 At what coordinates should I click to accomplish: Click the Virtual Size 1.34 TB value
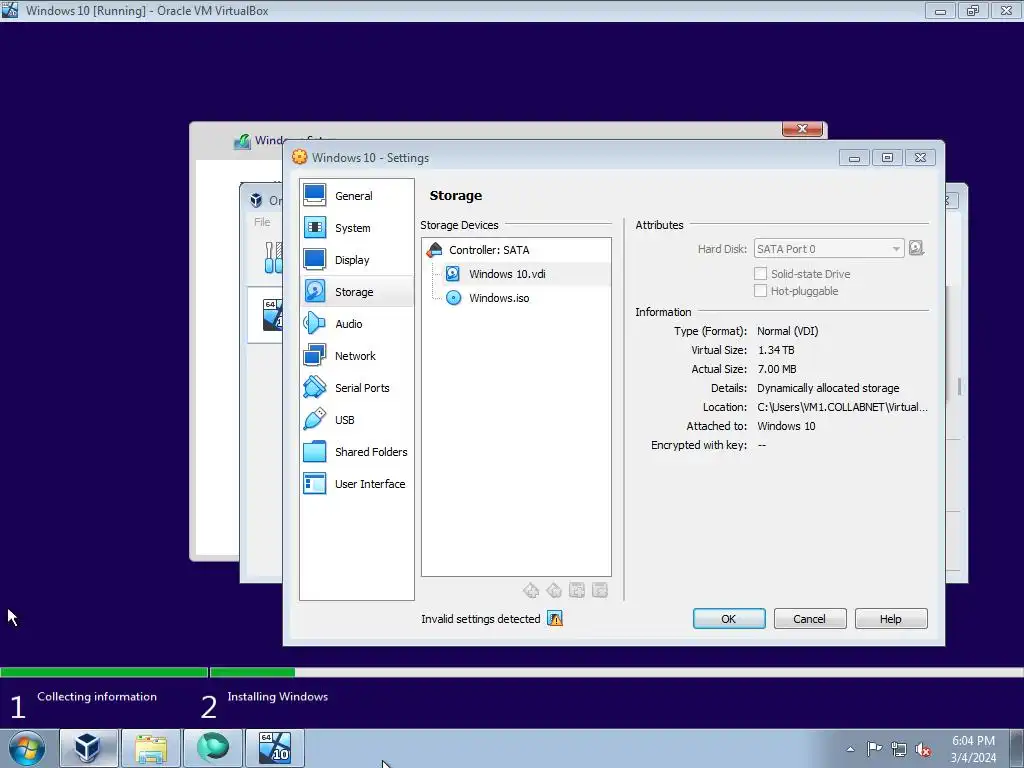776,350
